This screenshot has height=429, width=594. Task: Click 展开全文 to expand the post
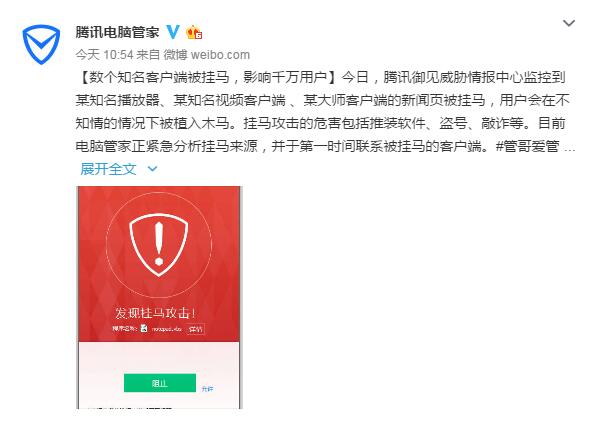click(108, 169)
